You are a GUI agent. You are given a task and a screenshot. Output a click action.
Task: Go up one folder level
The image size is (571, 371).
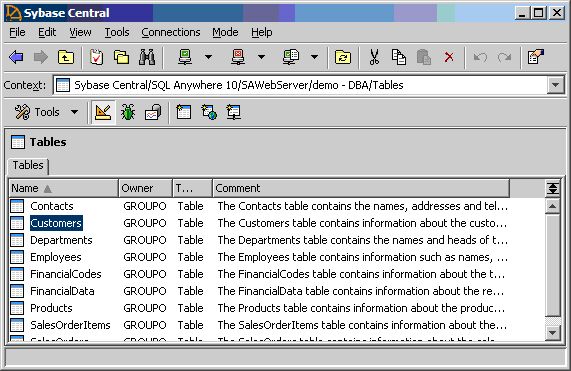point(66,57)
